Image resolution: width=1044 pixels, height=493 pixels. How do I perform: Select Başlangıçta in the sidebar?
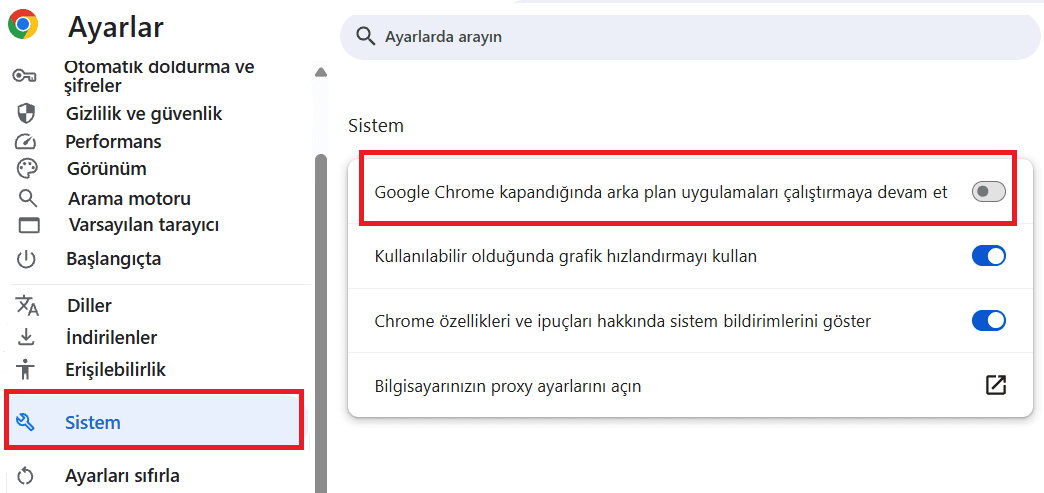click(113, 258)
